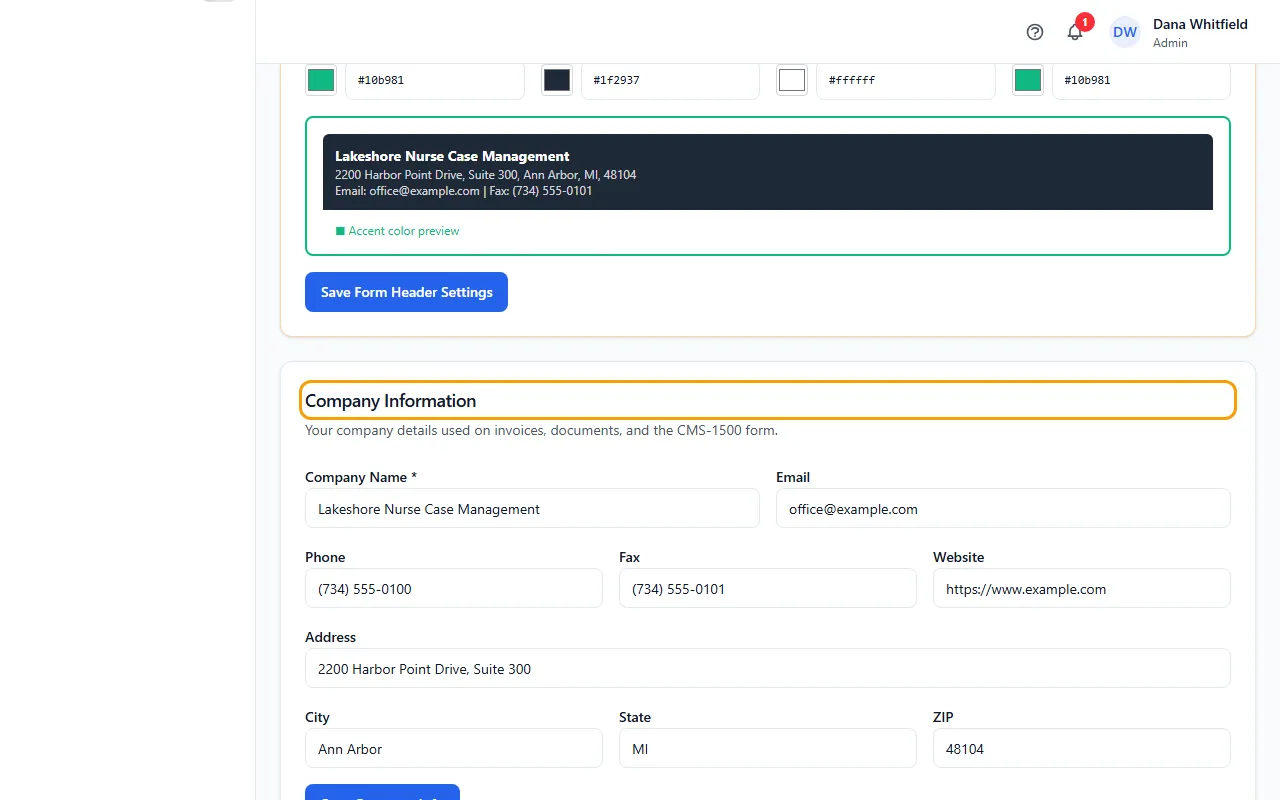Click the "Company Information" section heading
The width and height of the screenshot is (1280, 800).
pyautogui.click(x=390, y=401)
